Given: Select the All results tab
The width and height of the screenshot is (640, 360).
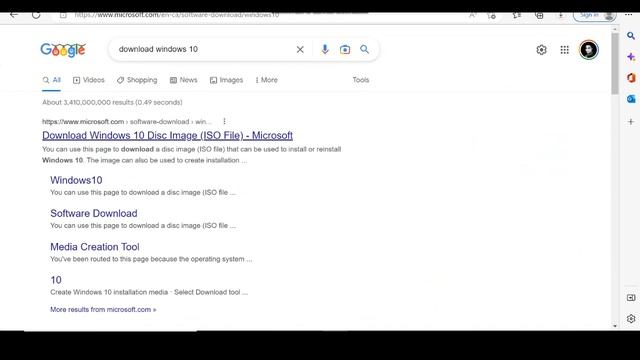Looking at the screenshot, I should click(52, 80).
